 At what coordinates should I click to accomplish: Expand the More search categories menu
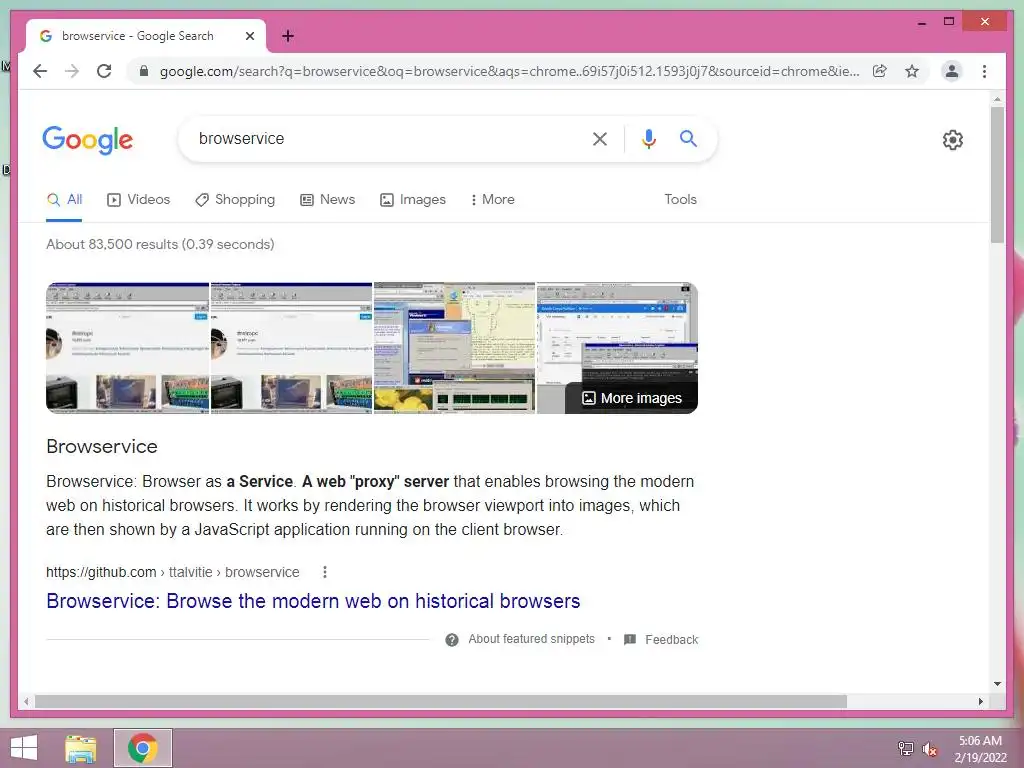(x=492, y=200)
